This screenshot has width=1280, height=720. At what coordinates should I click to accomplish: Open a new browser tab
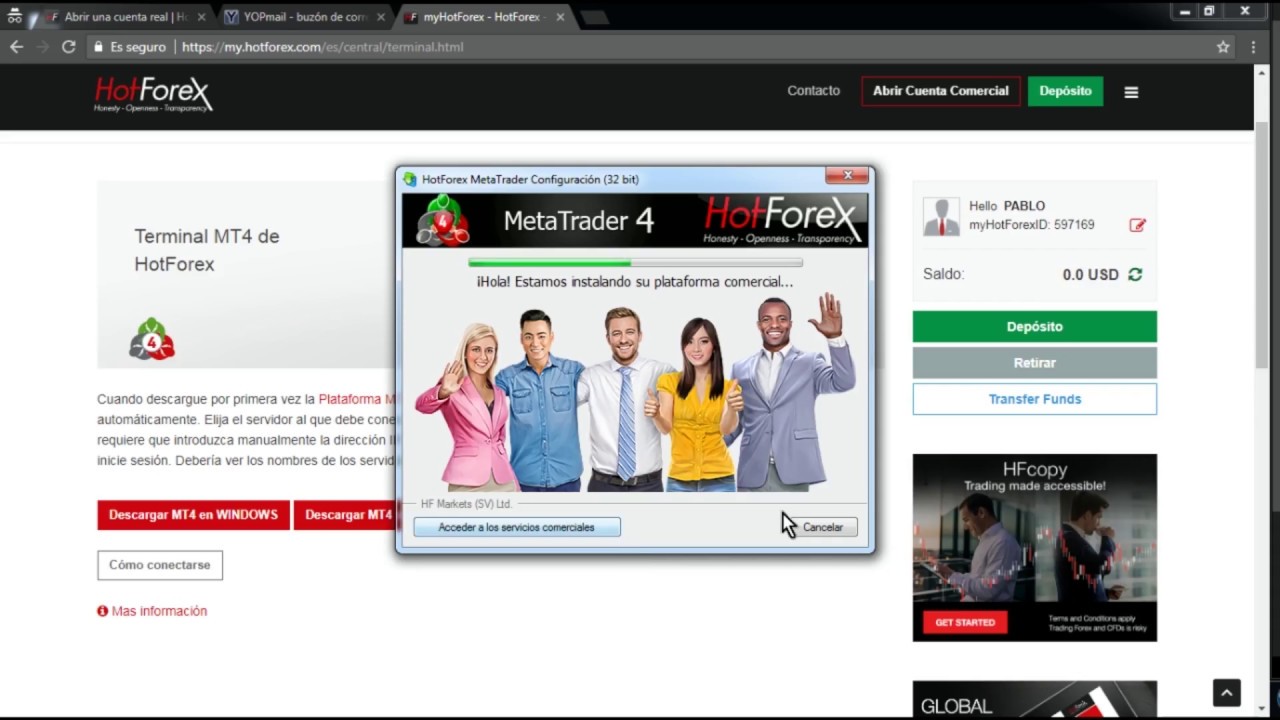pos(593,17)
